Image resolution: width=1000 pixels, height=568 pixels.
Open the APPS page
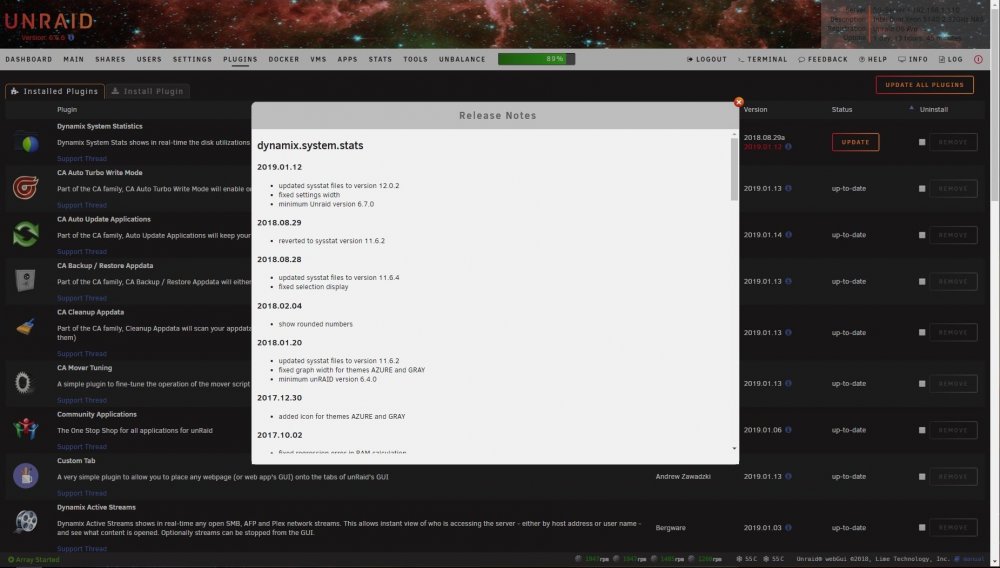[x=347, y=59]
